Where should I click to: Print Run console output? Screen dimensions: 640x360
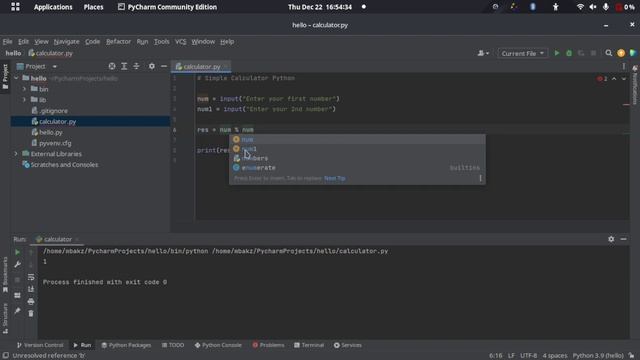click(x=31, y=301)
